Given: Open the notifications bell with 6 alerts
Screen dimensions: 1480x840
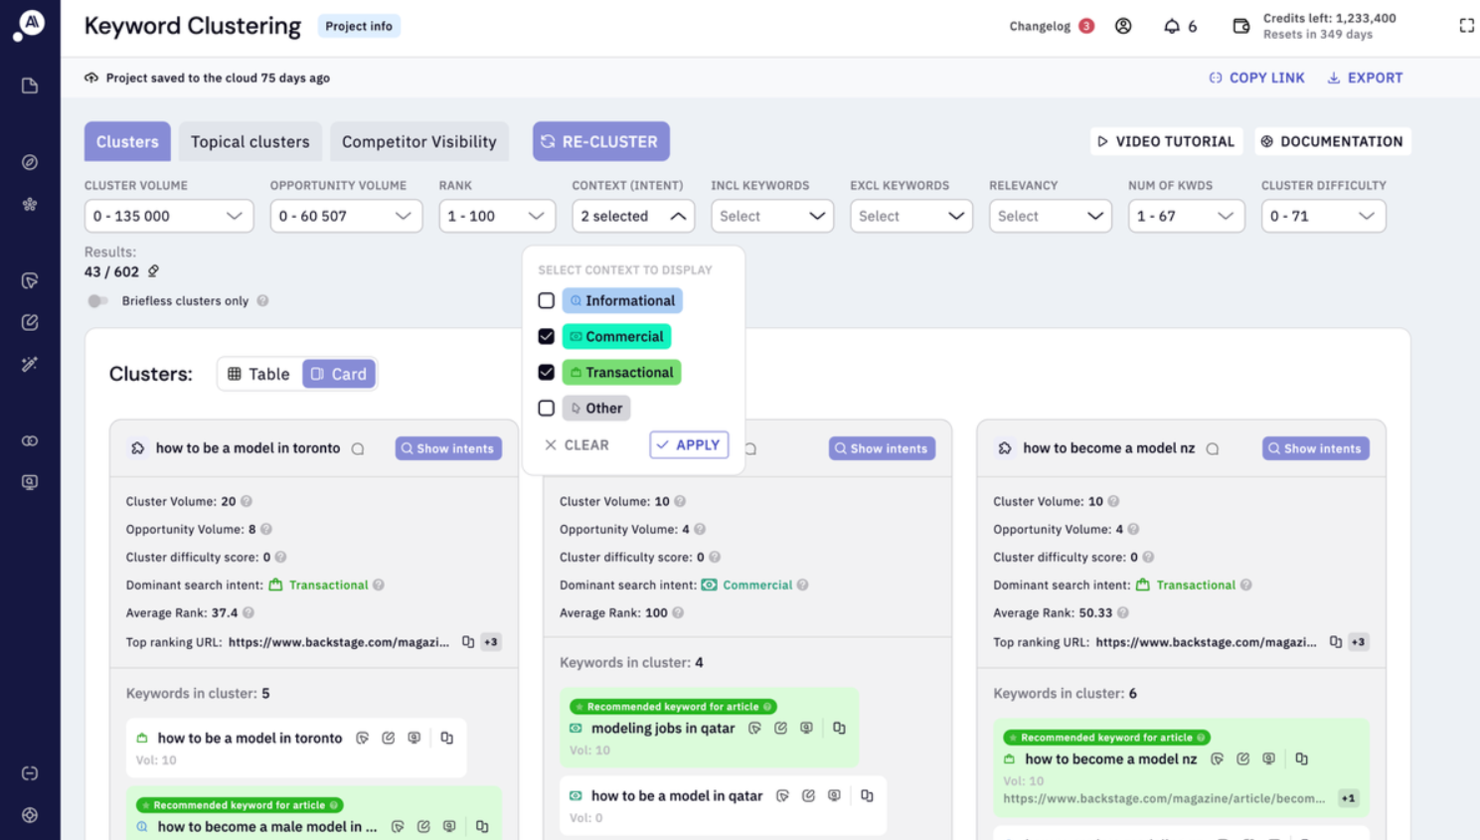Looking at the screenshot, I should (x=1170, y=26).
